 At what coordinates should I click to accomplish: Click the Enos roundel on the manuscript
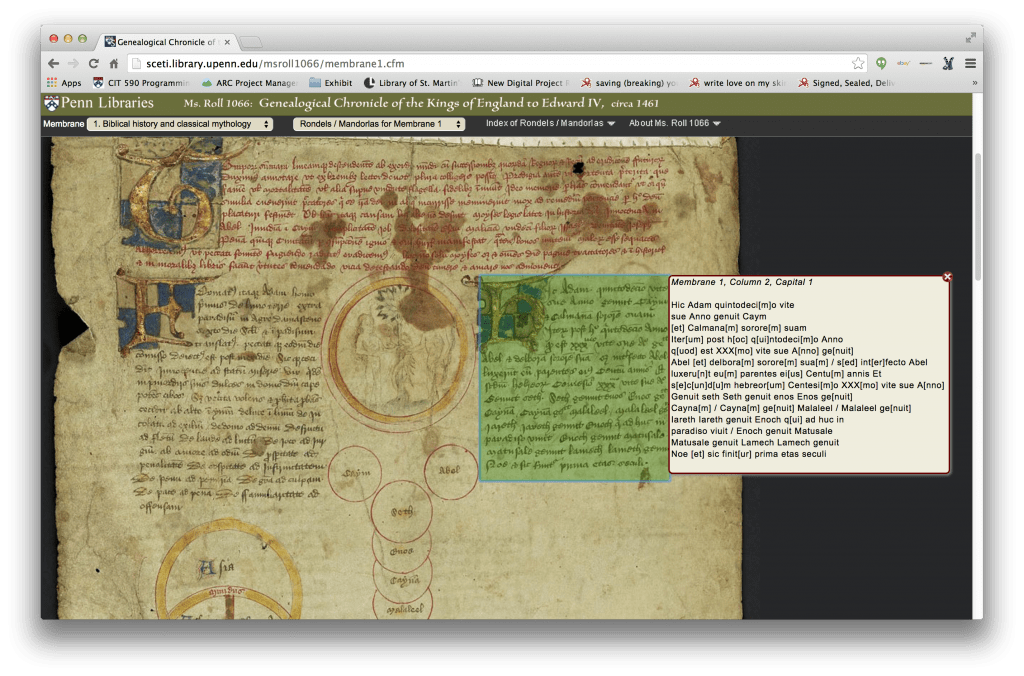(x=402, y=551)
